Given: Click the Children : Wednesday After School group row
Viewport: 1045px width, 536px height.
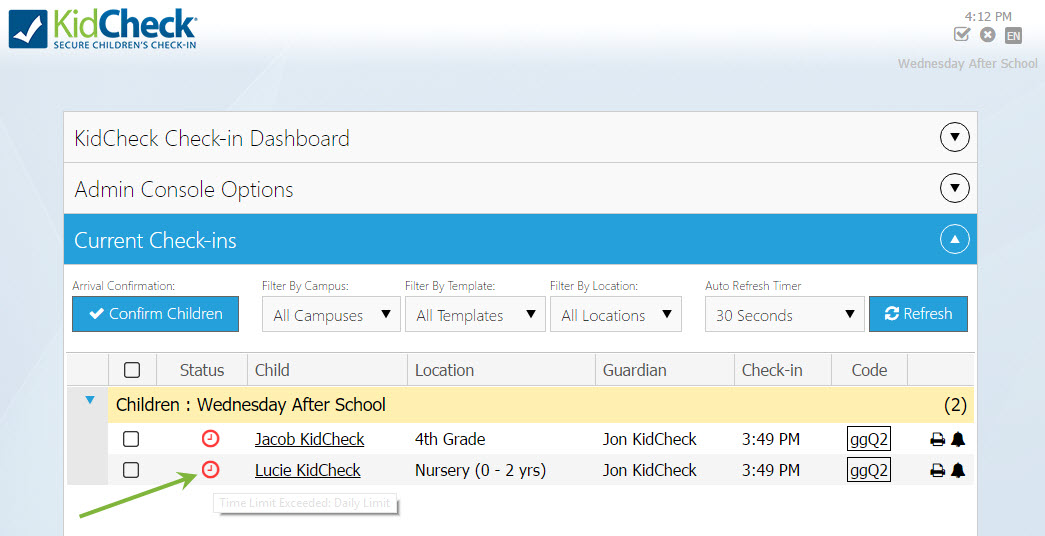Looking at the screenshot, I should (540, 405).
